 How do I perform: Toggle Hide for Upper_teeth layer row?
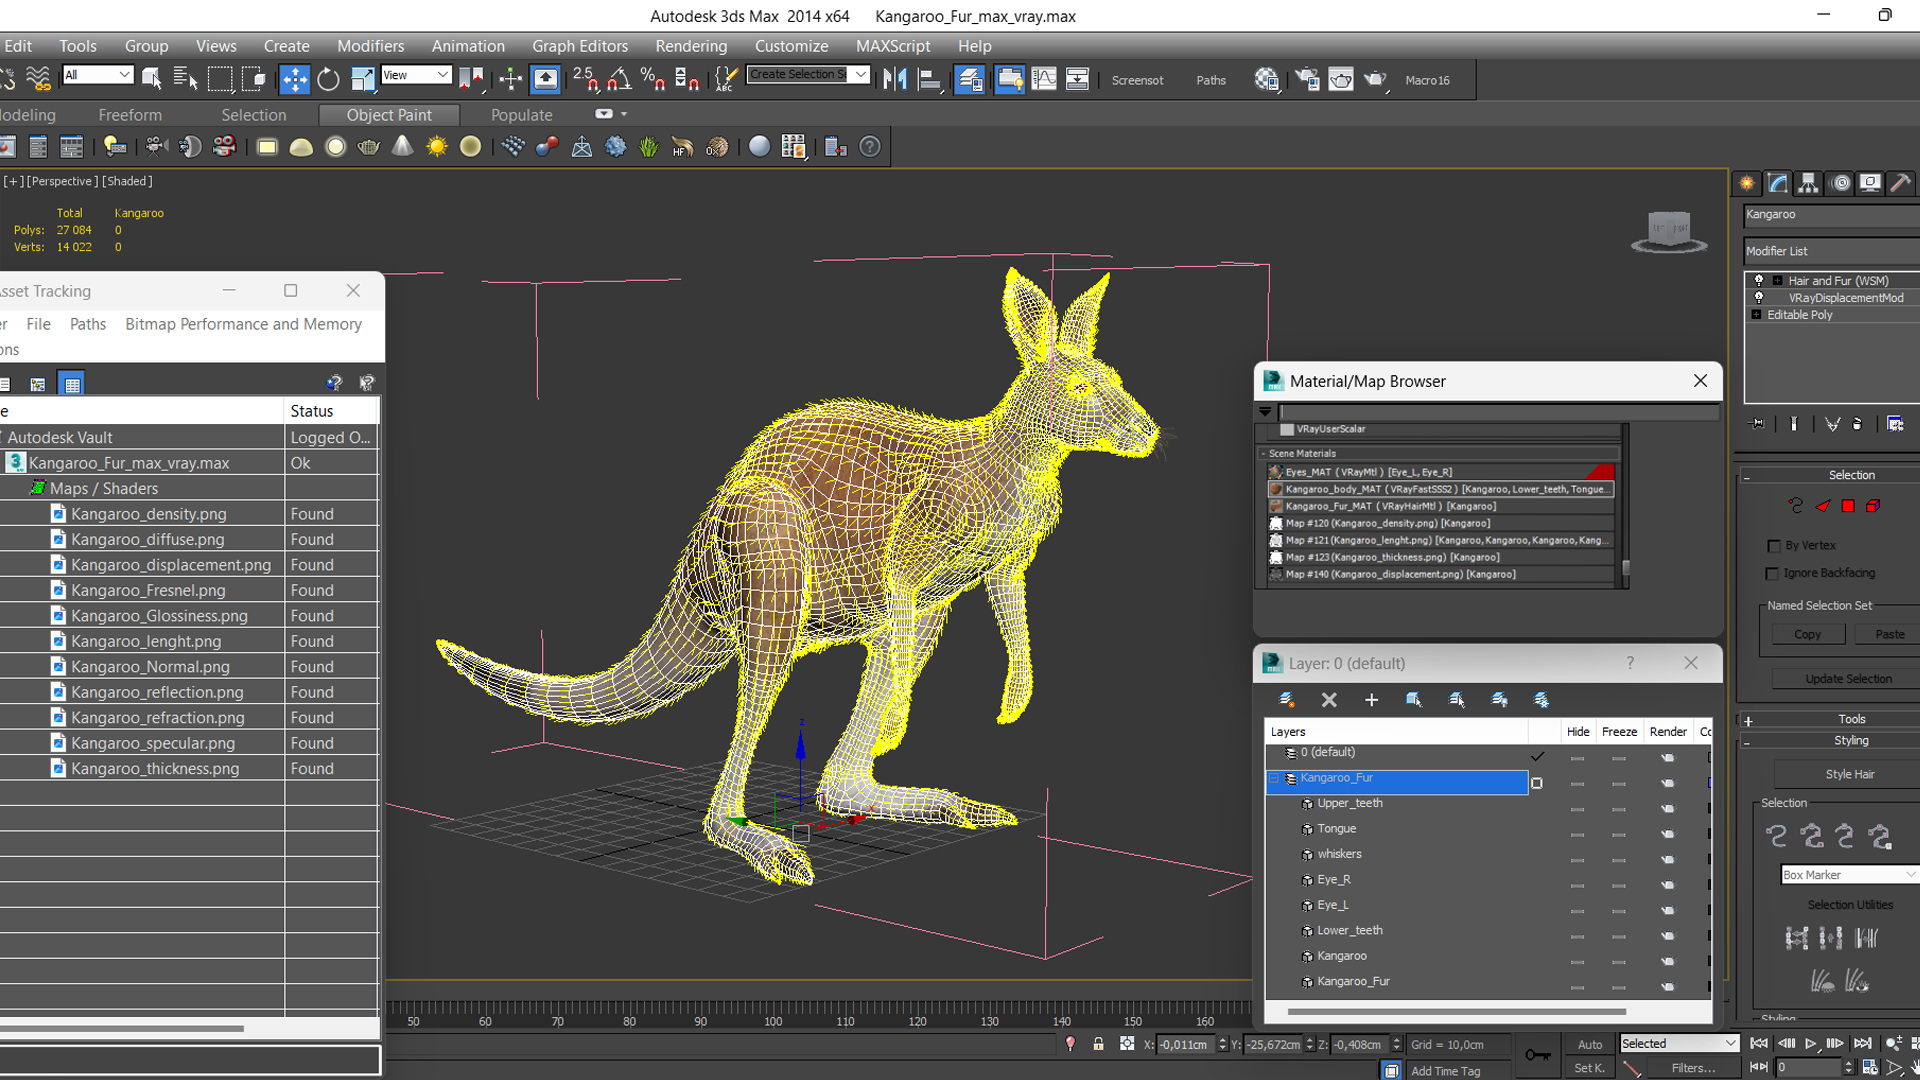click(1577, 809)
